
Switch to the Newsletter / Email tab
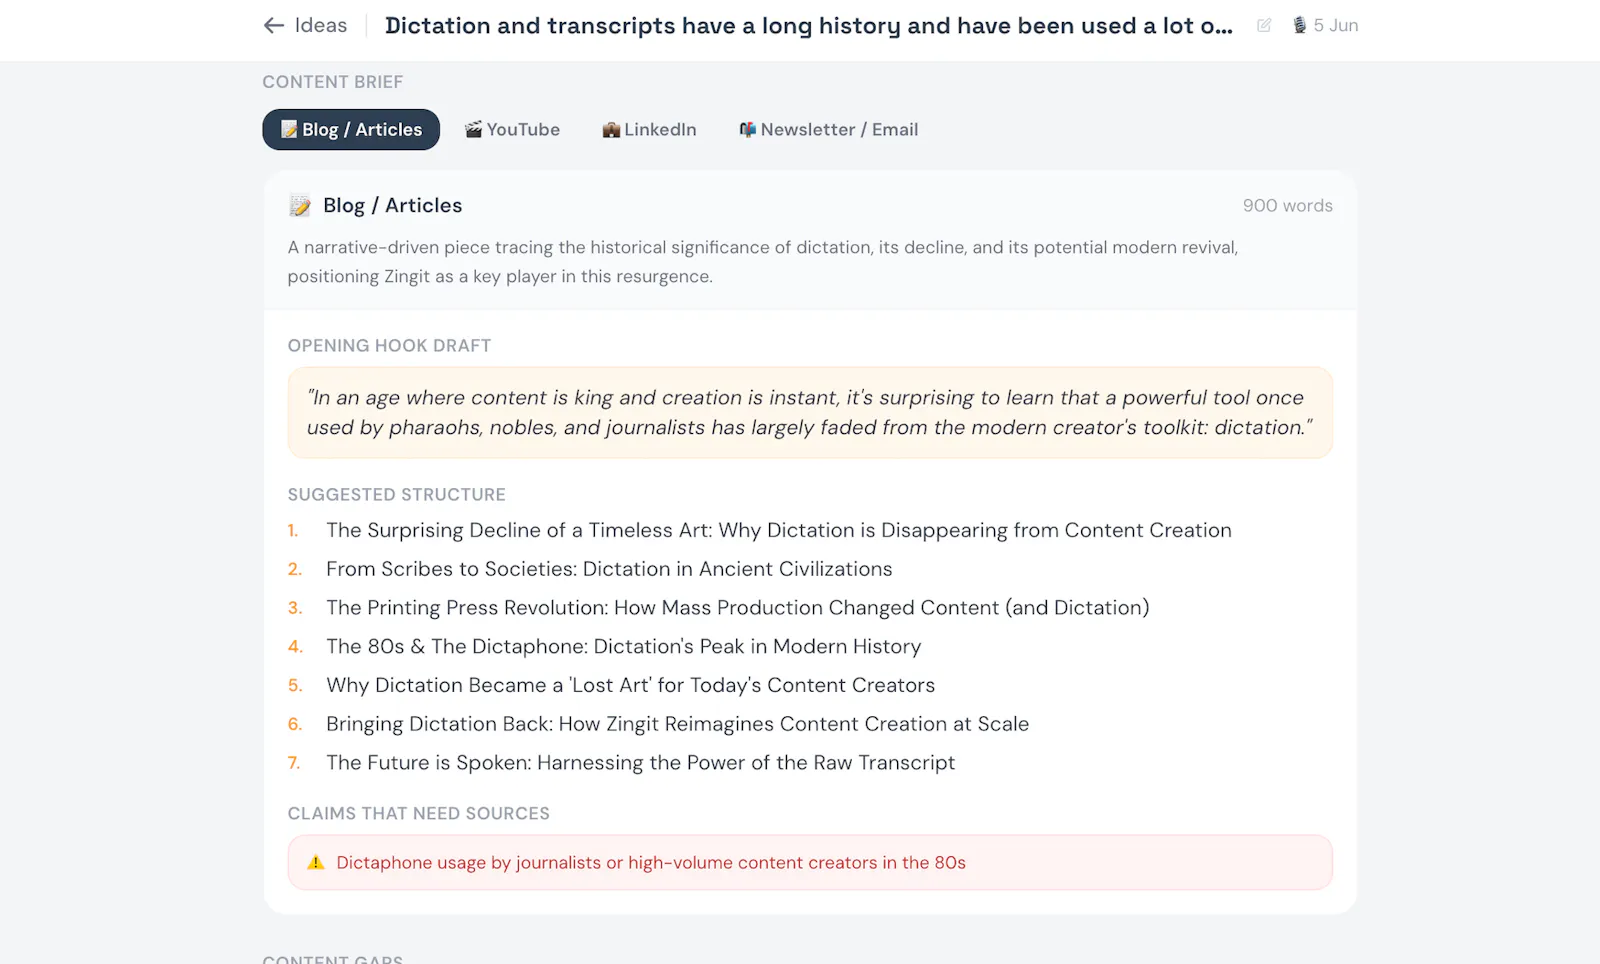pyautogui.click(x=829, y=130)
